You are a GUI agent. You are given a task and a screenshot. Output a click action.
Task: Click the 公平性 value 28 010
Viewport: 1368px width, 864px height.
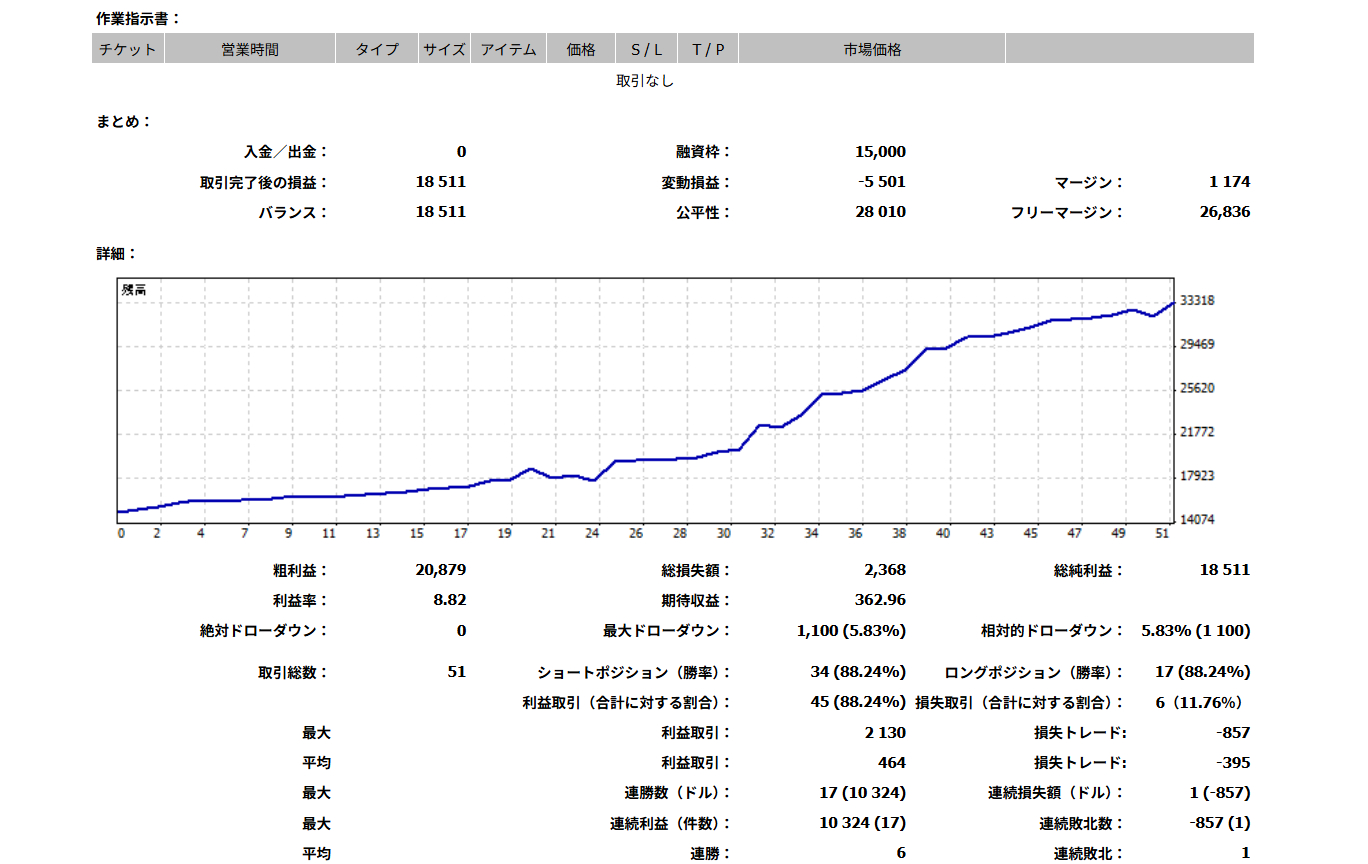882,212
